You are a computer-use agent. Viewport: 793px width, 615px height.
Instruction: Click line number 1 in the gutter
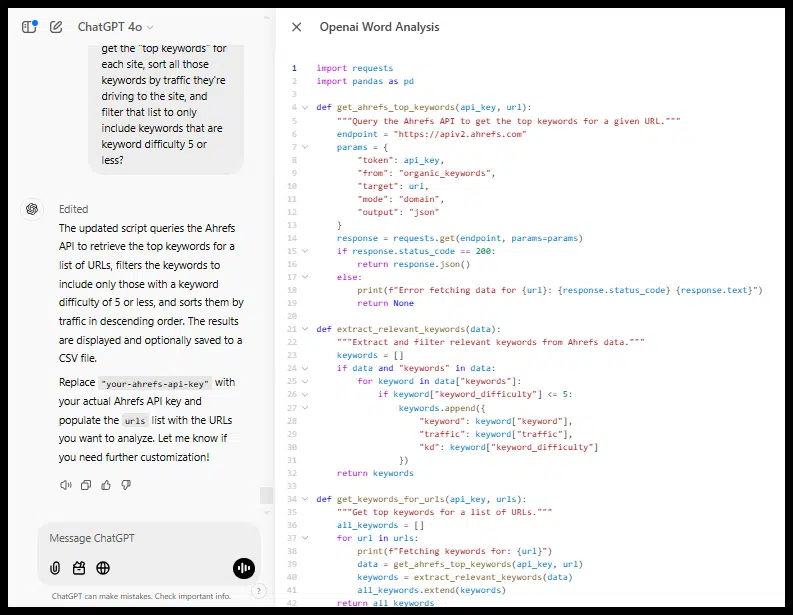pos(294,68)
